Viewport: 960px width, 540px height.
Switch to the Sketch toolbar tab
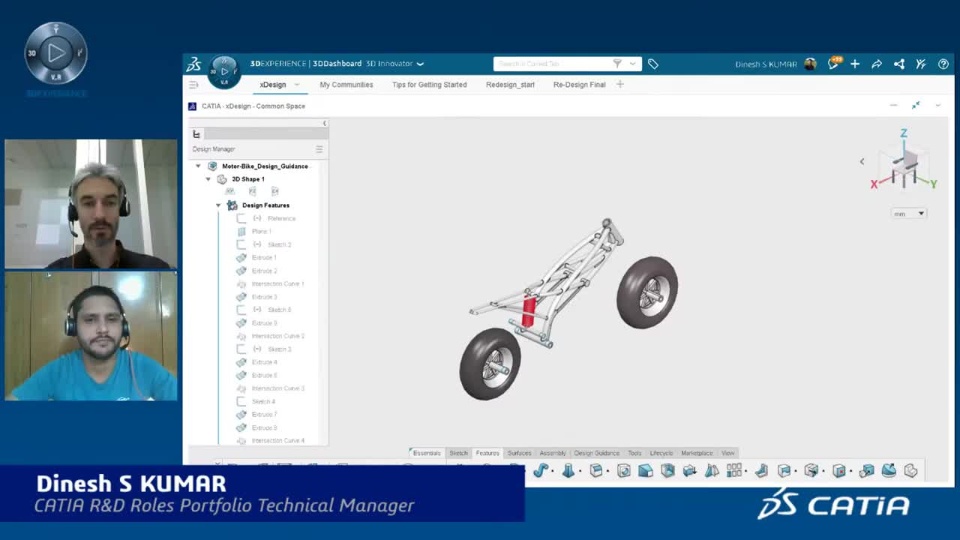pos(459,453)
